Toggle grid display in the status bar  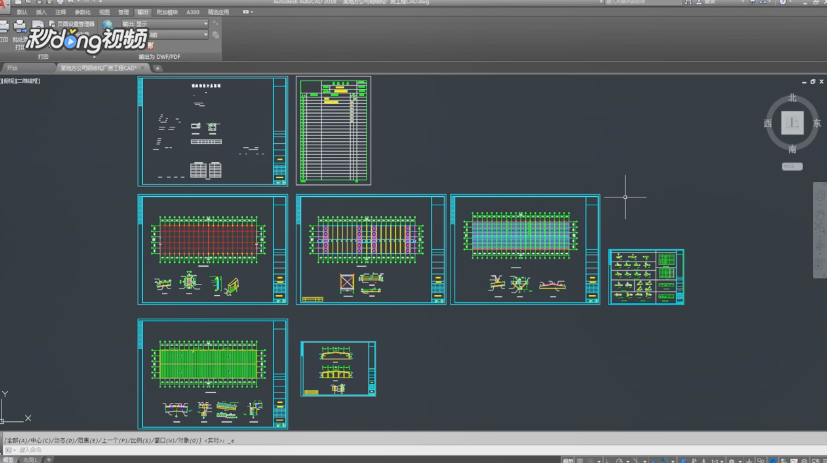(580, 461)
